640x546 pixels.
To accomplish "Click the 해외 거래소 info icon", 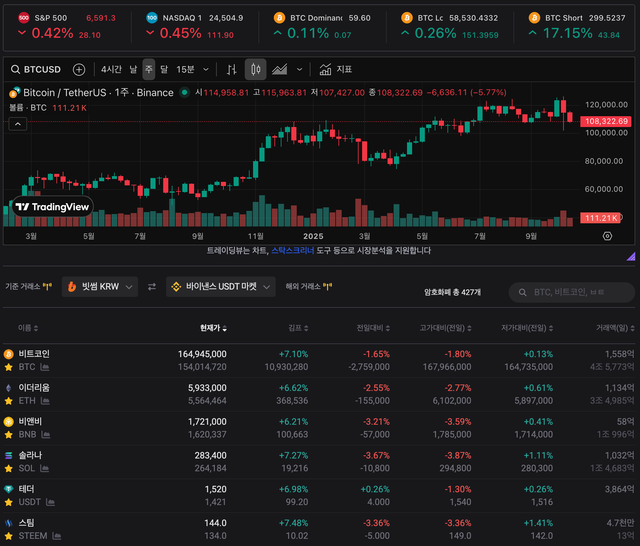I will coord(327,287).
